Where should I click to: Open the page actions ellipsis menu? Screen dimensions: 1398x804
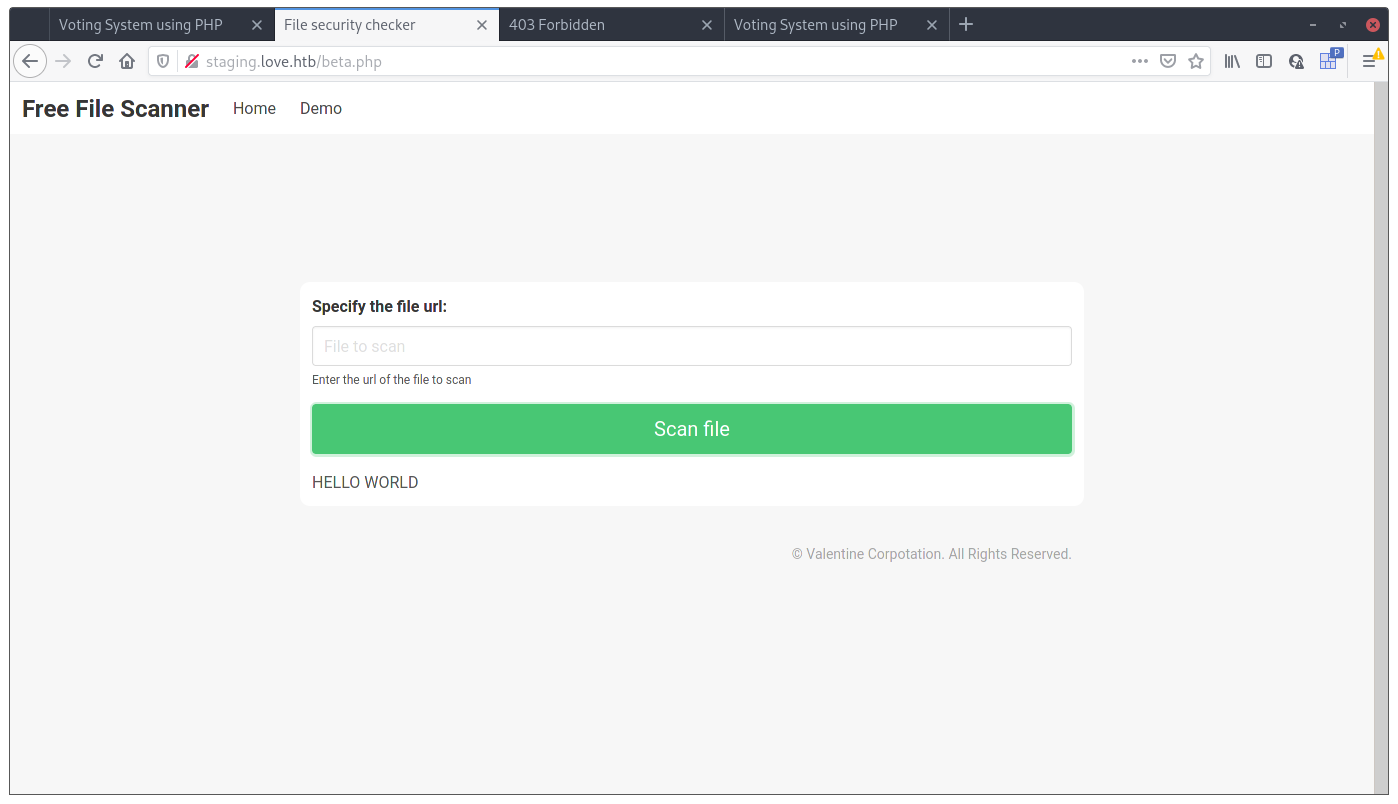pos(1140,61)
